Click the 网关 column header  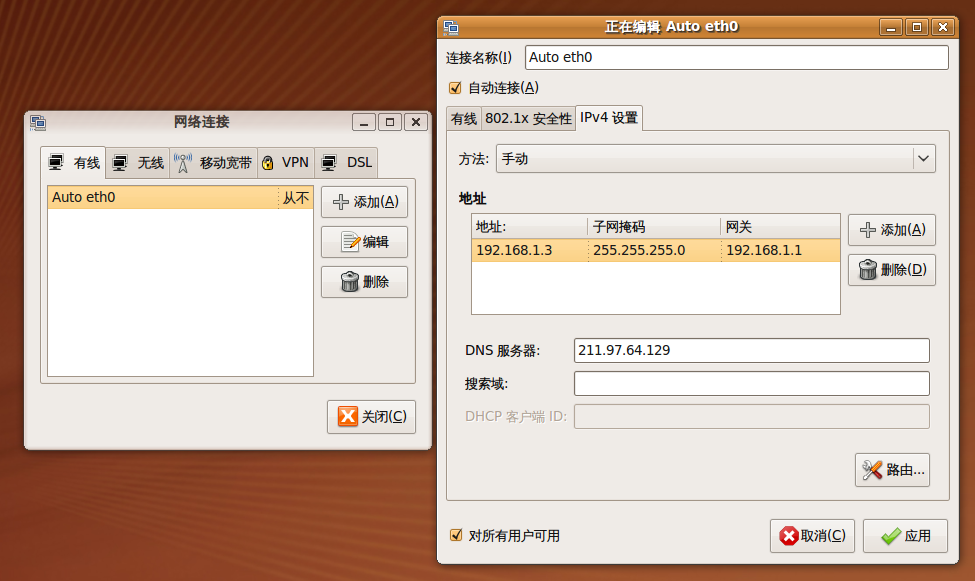click(x=780, y=227)
